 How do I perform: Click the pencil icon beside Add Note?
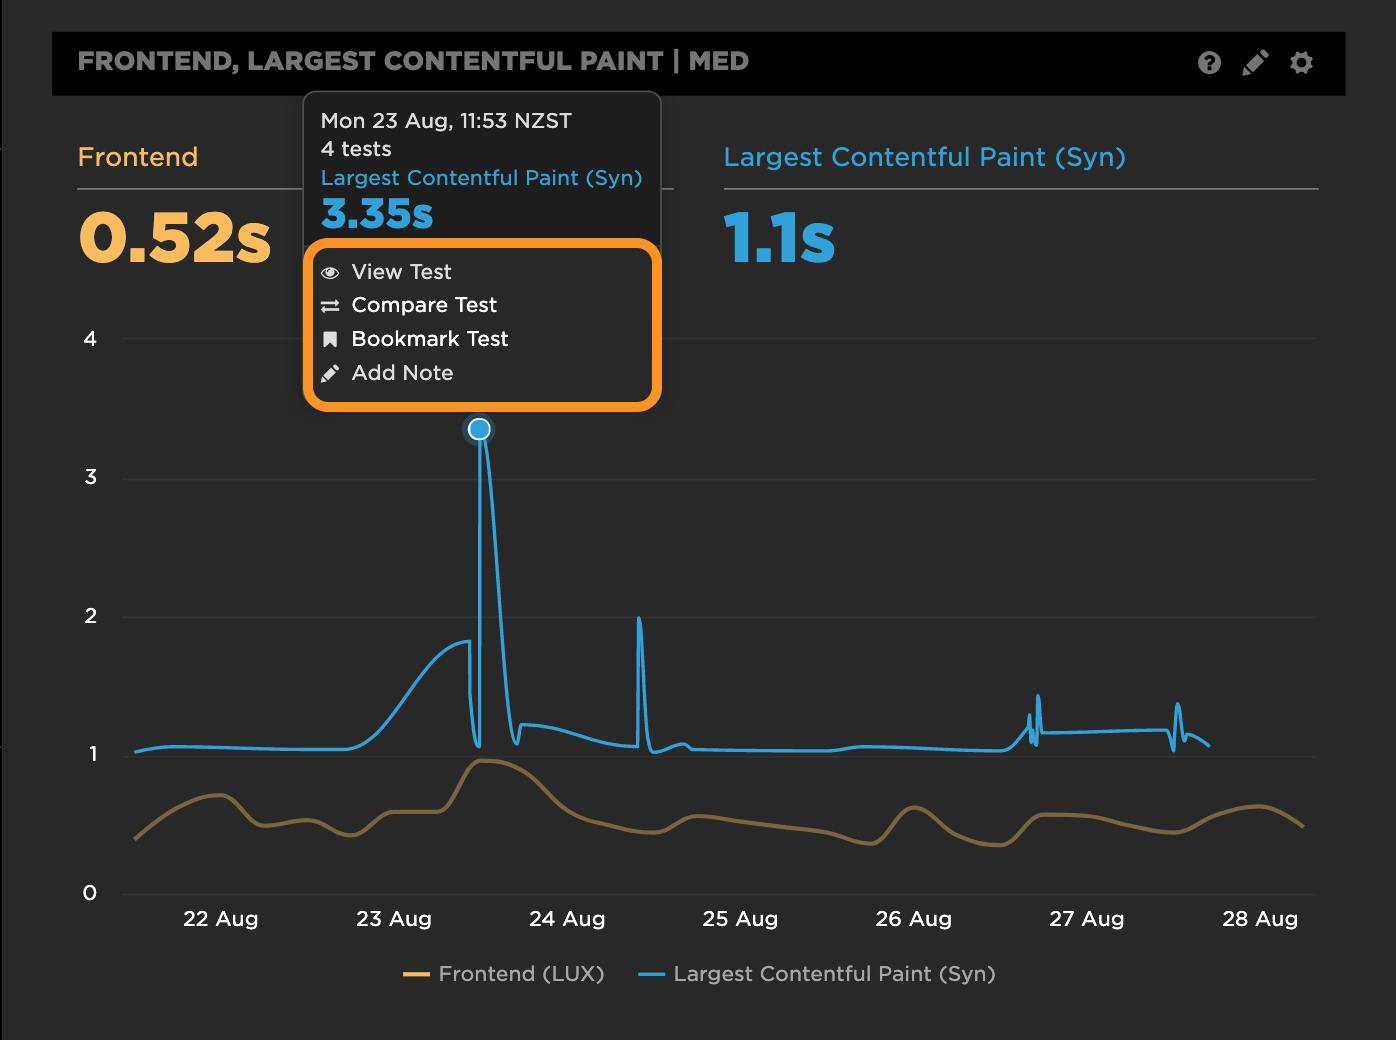tap(330, 374)
